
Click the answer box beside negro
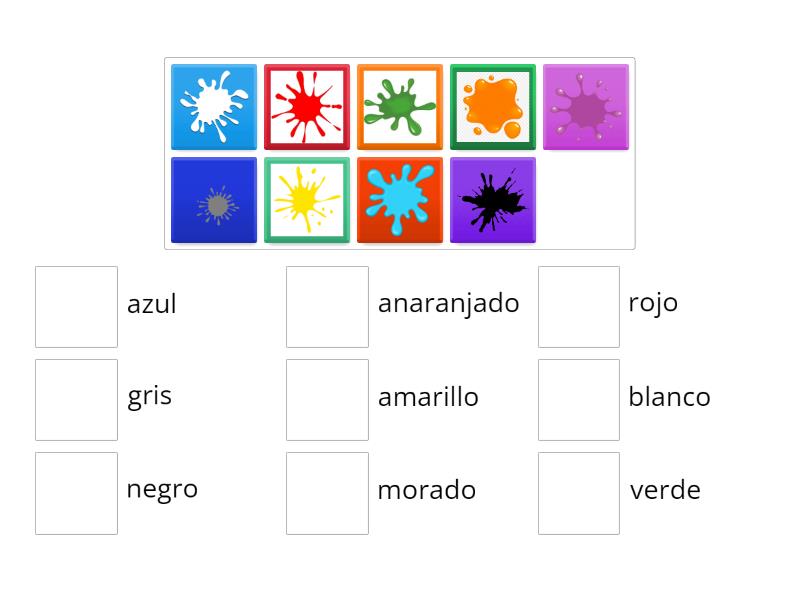tap(76, 492)
